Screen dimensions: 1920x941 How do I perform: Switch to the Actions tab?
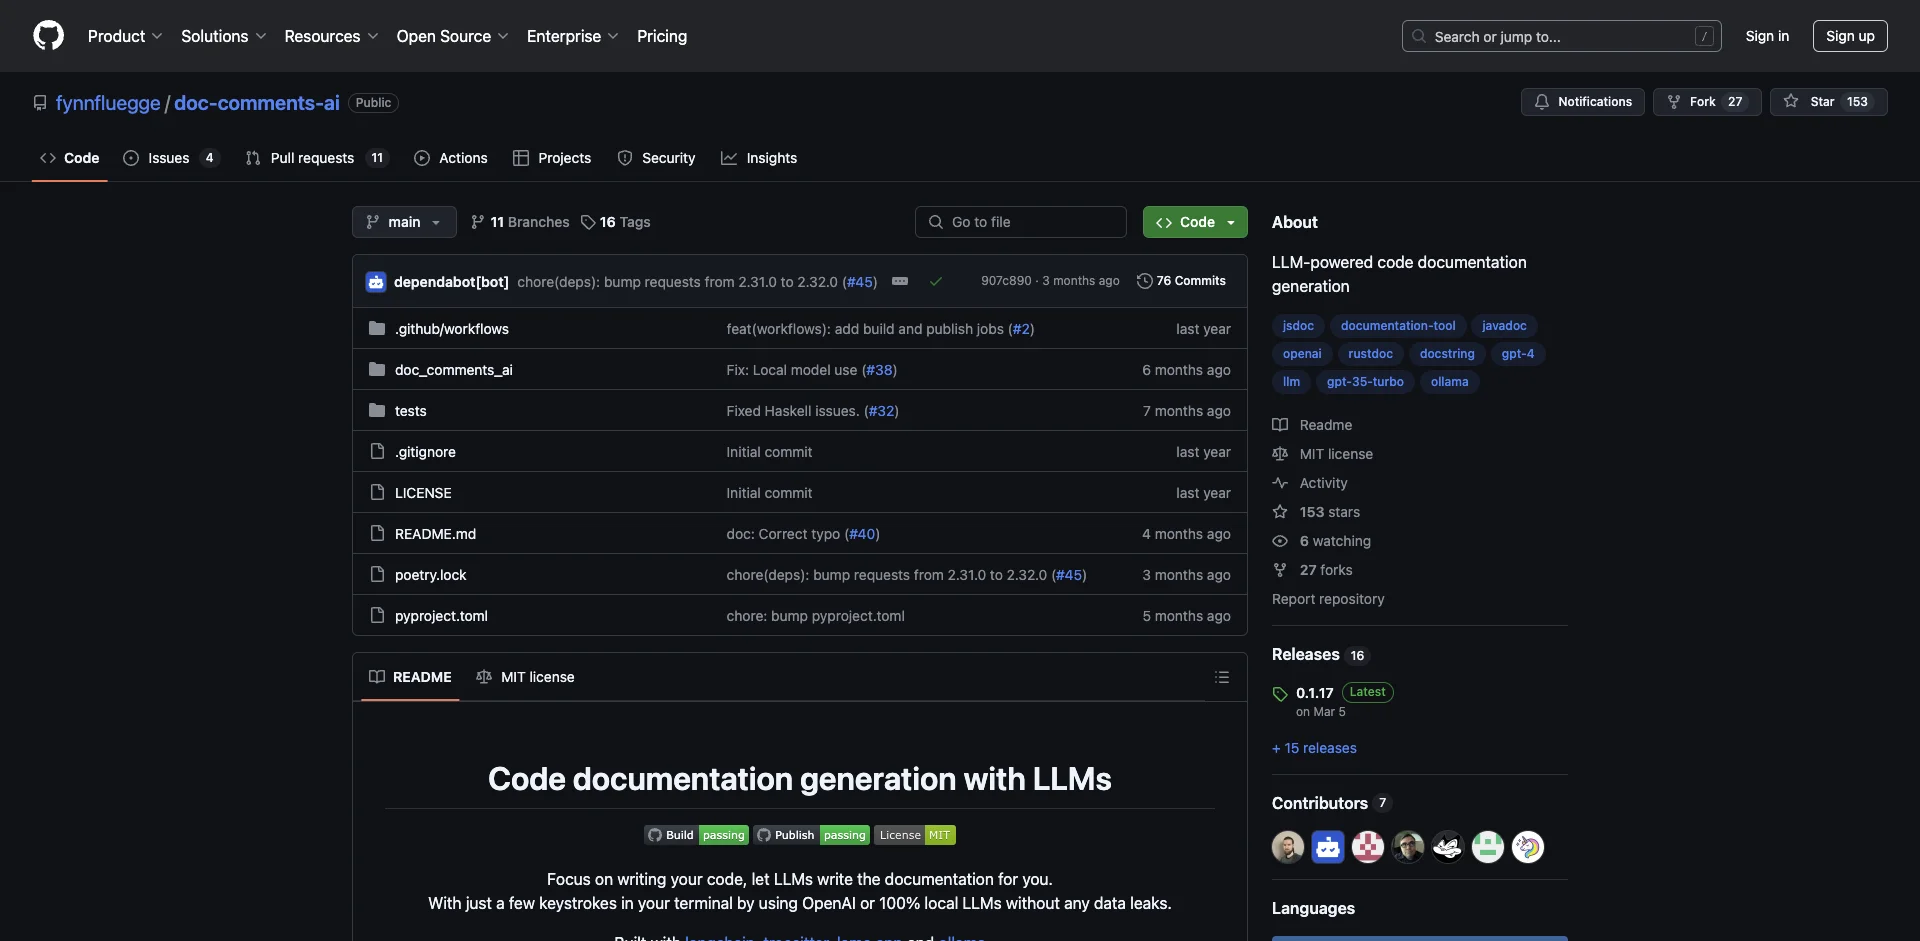pyautogui.click(x=451, y=158)
